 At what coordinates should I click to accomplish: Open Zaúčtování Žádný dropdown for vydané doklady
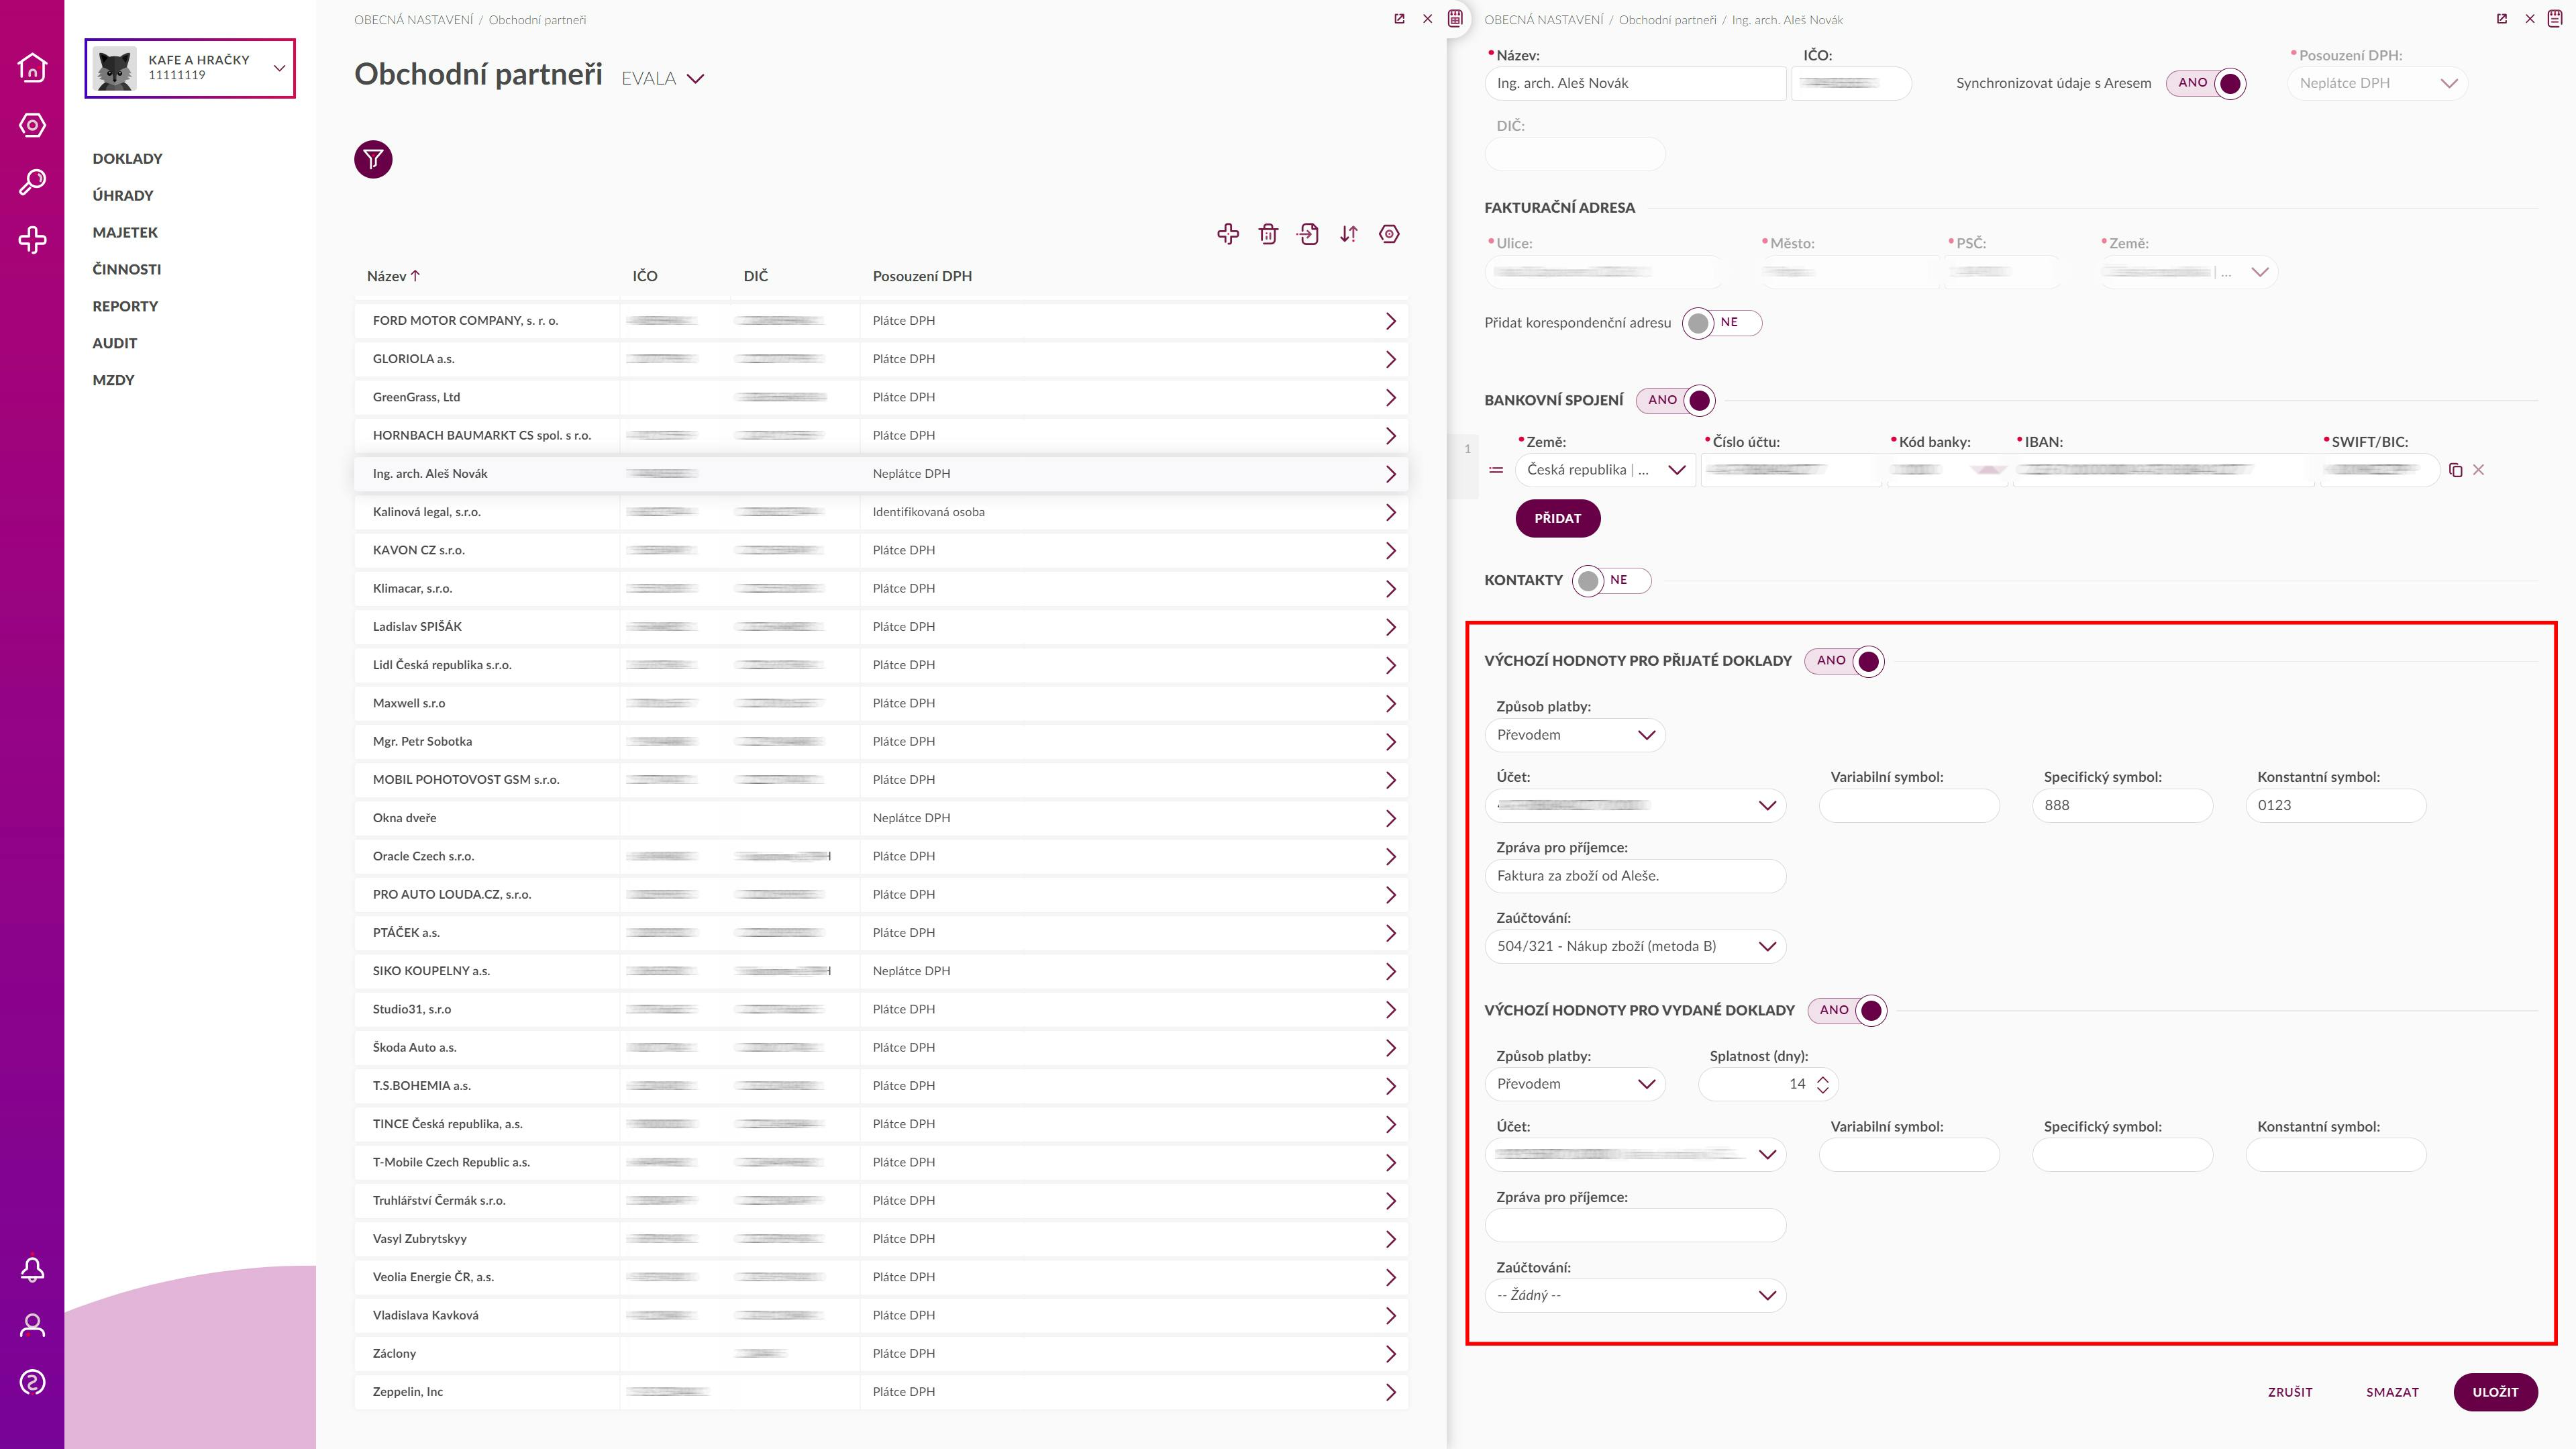tap(1635, 1296)
